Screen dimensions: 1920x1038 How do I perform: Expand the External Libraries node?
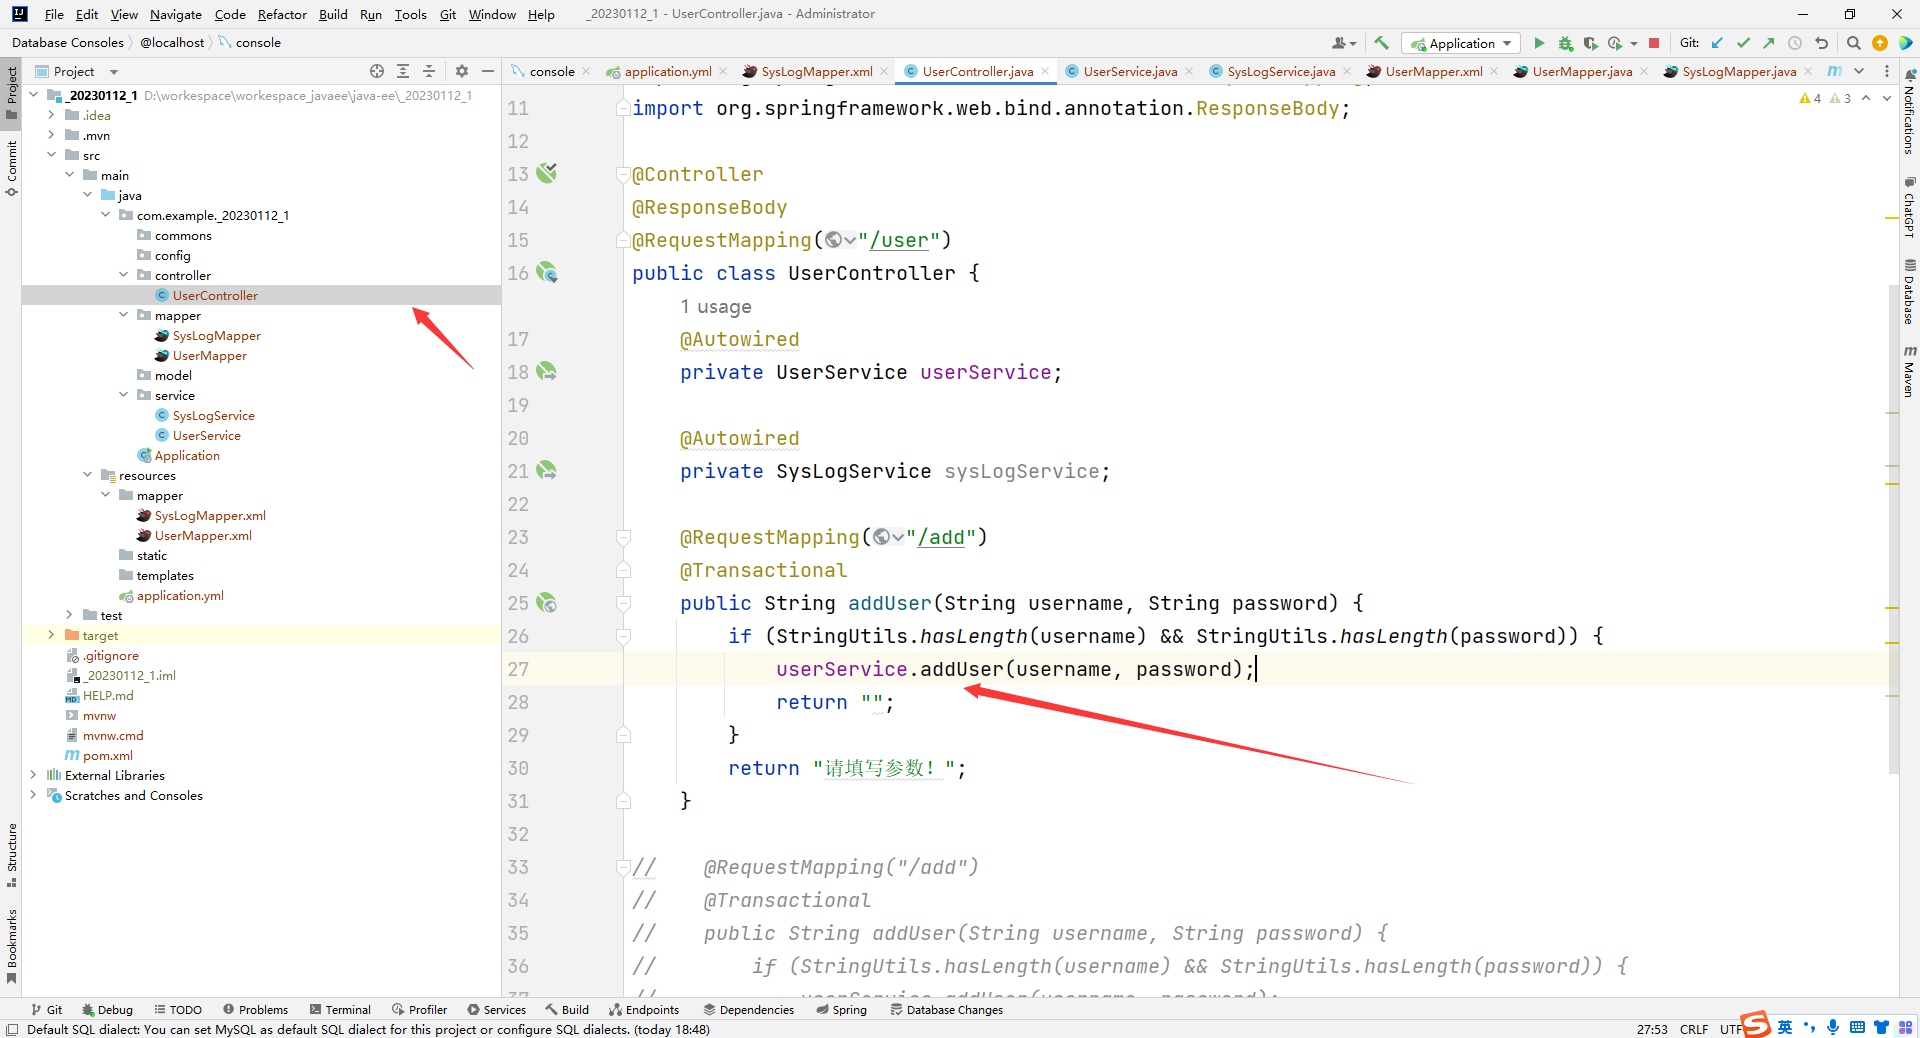point(34,775)
